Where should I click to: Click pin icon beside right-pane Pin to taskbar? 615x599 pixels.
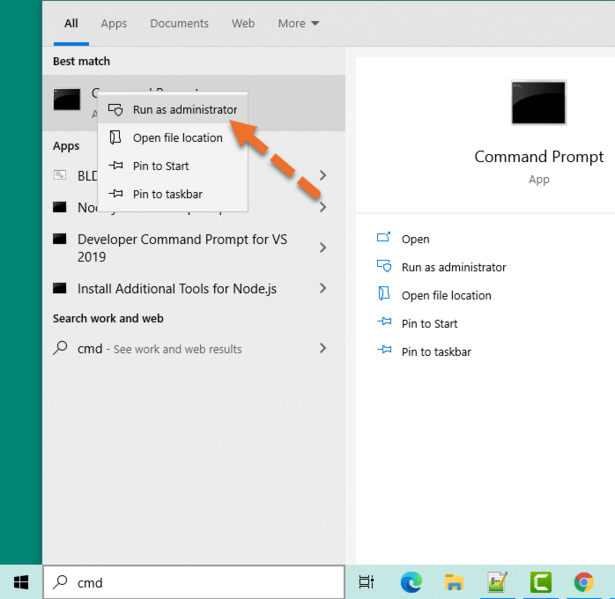point(384,350)
